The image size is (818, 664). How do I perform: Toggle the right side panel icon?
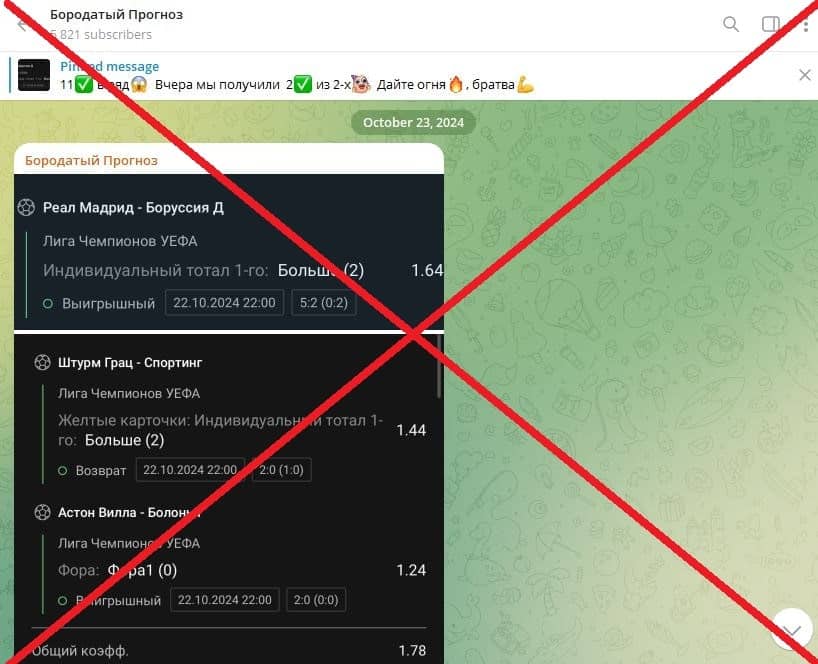click(770, 25)
